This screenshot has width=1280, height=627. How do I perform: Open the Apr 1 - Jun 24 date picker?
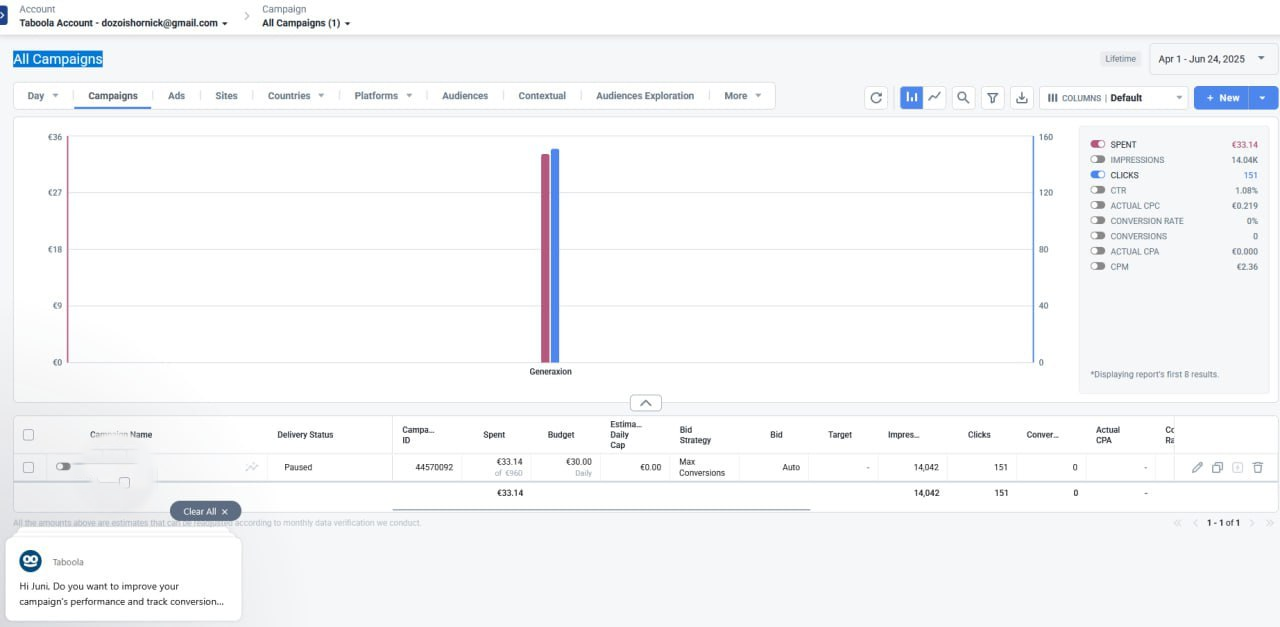tap(1211, 59)
